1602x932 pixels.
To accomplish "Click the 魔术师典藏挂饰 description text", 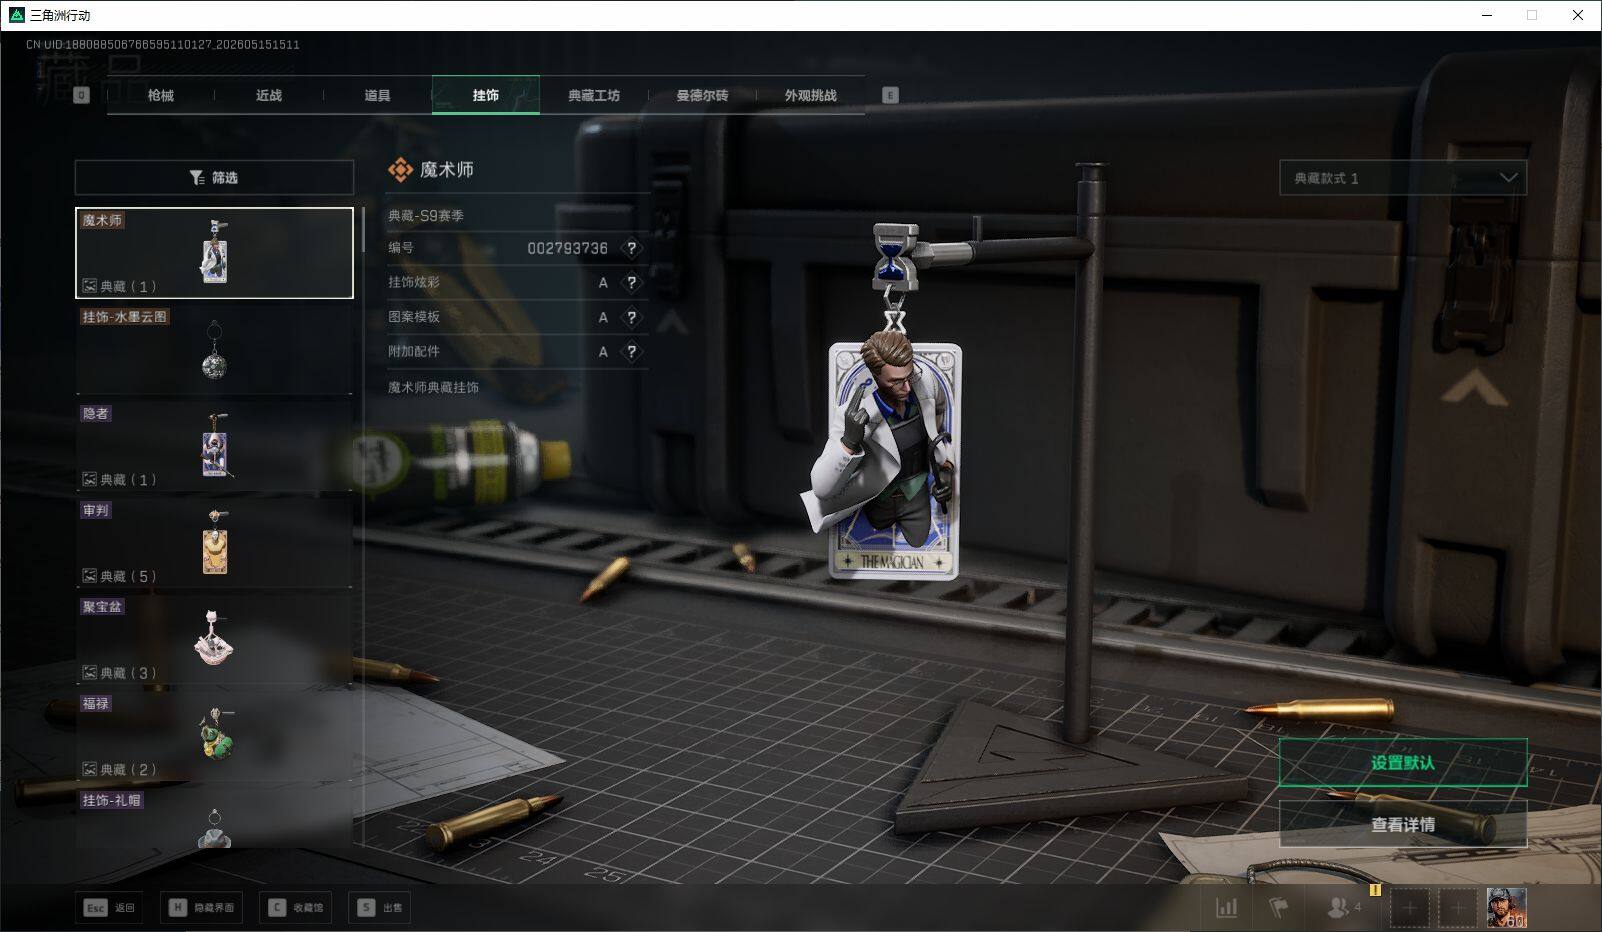I will point(433,387).
